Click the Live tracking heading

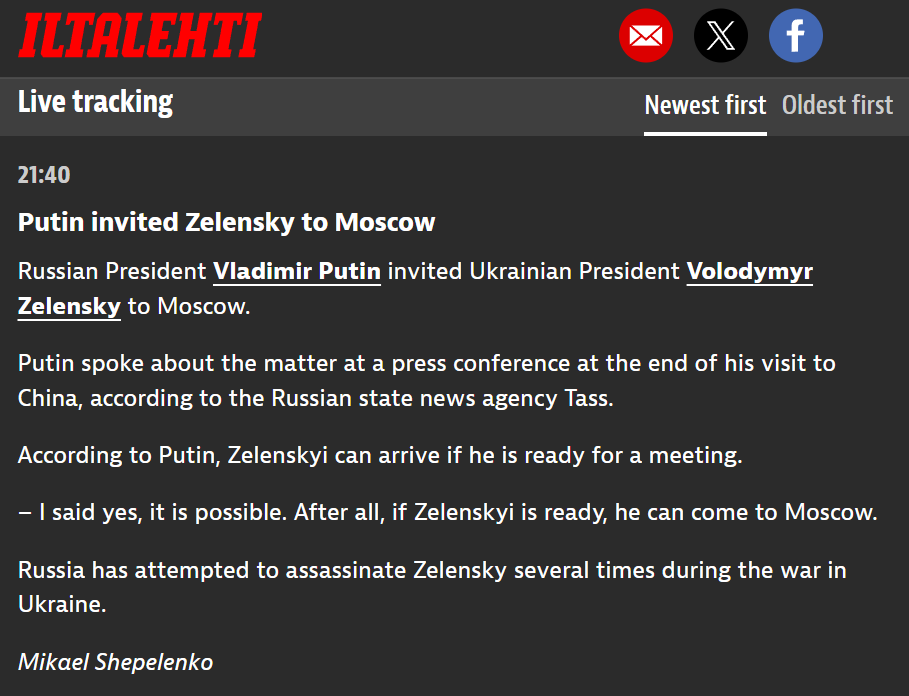[x=95, y=102]
